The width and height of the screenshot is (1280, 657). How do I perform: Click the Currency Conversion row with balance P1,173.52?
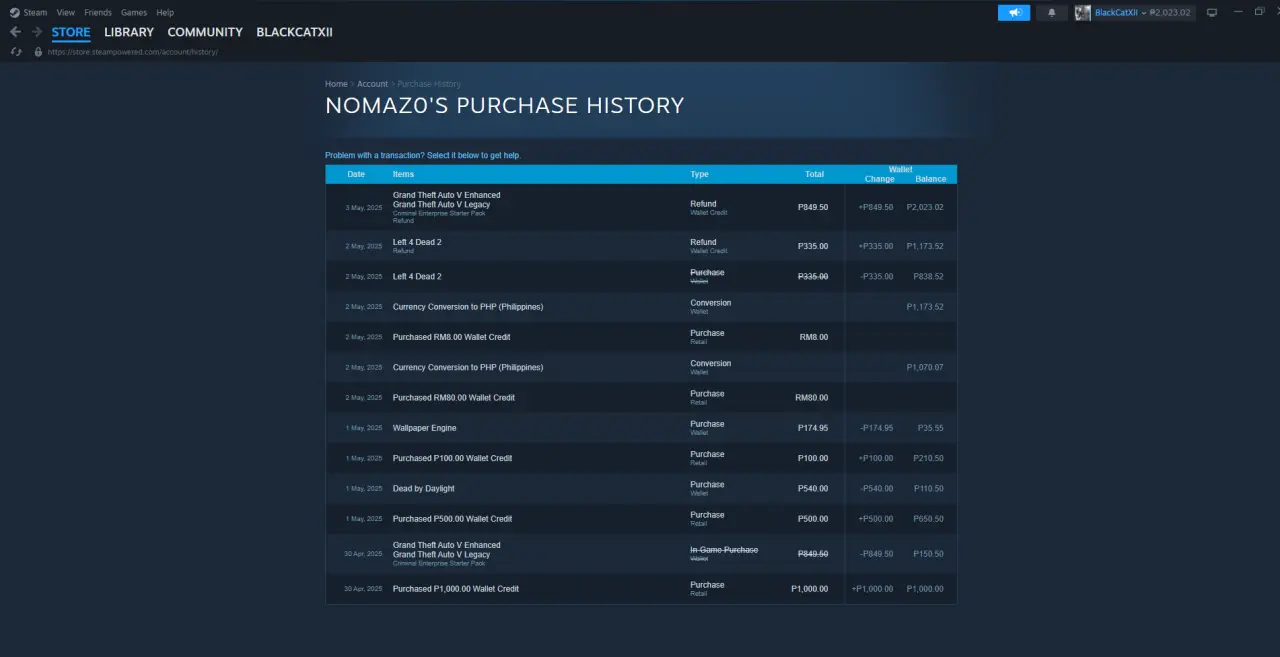click(641, 307)
